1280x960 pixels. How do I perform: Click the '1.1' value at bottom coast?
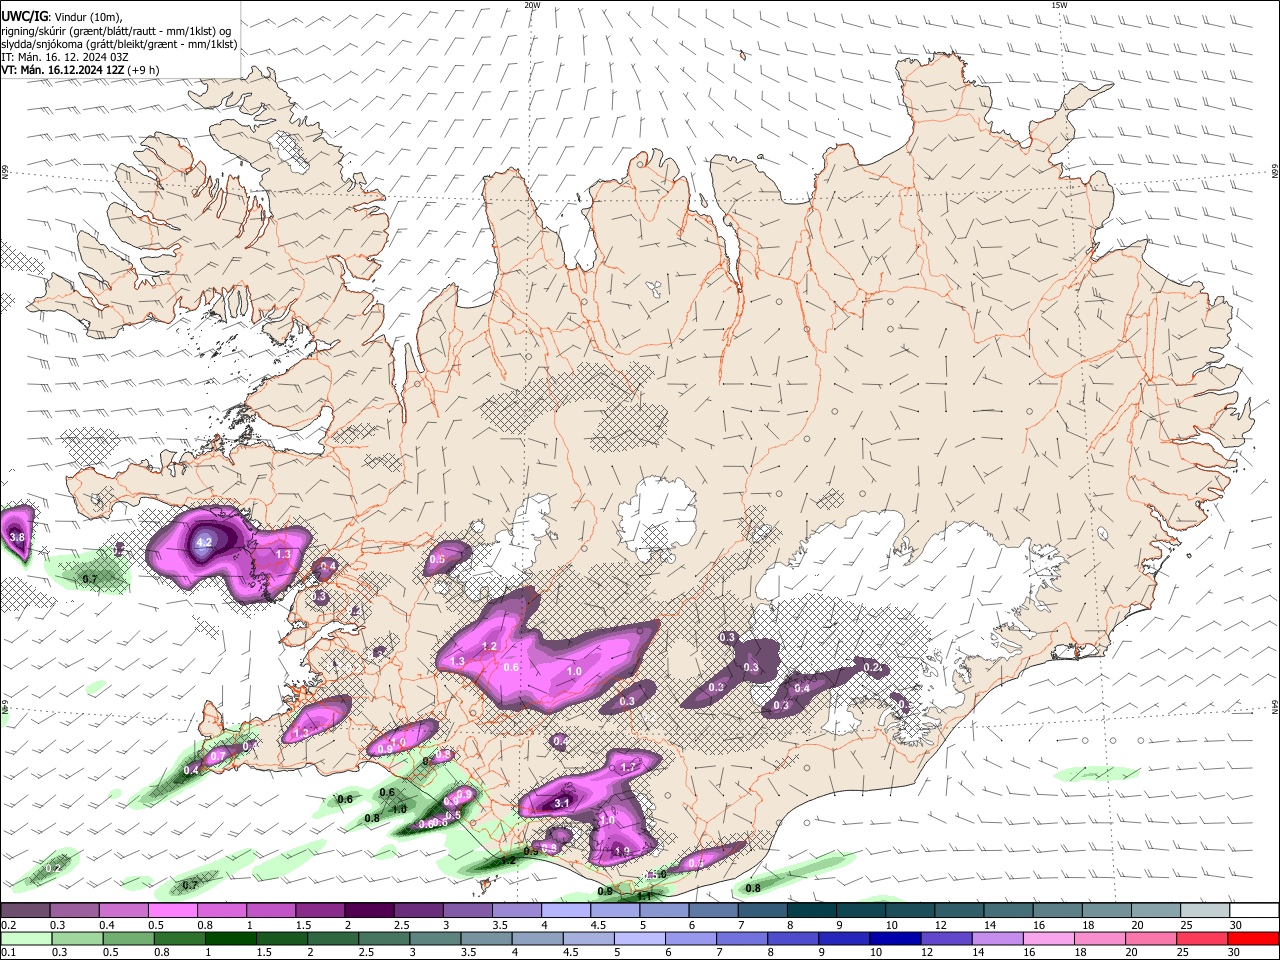click(x=645, y=896)
